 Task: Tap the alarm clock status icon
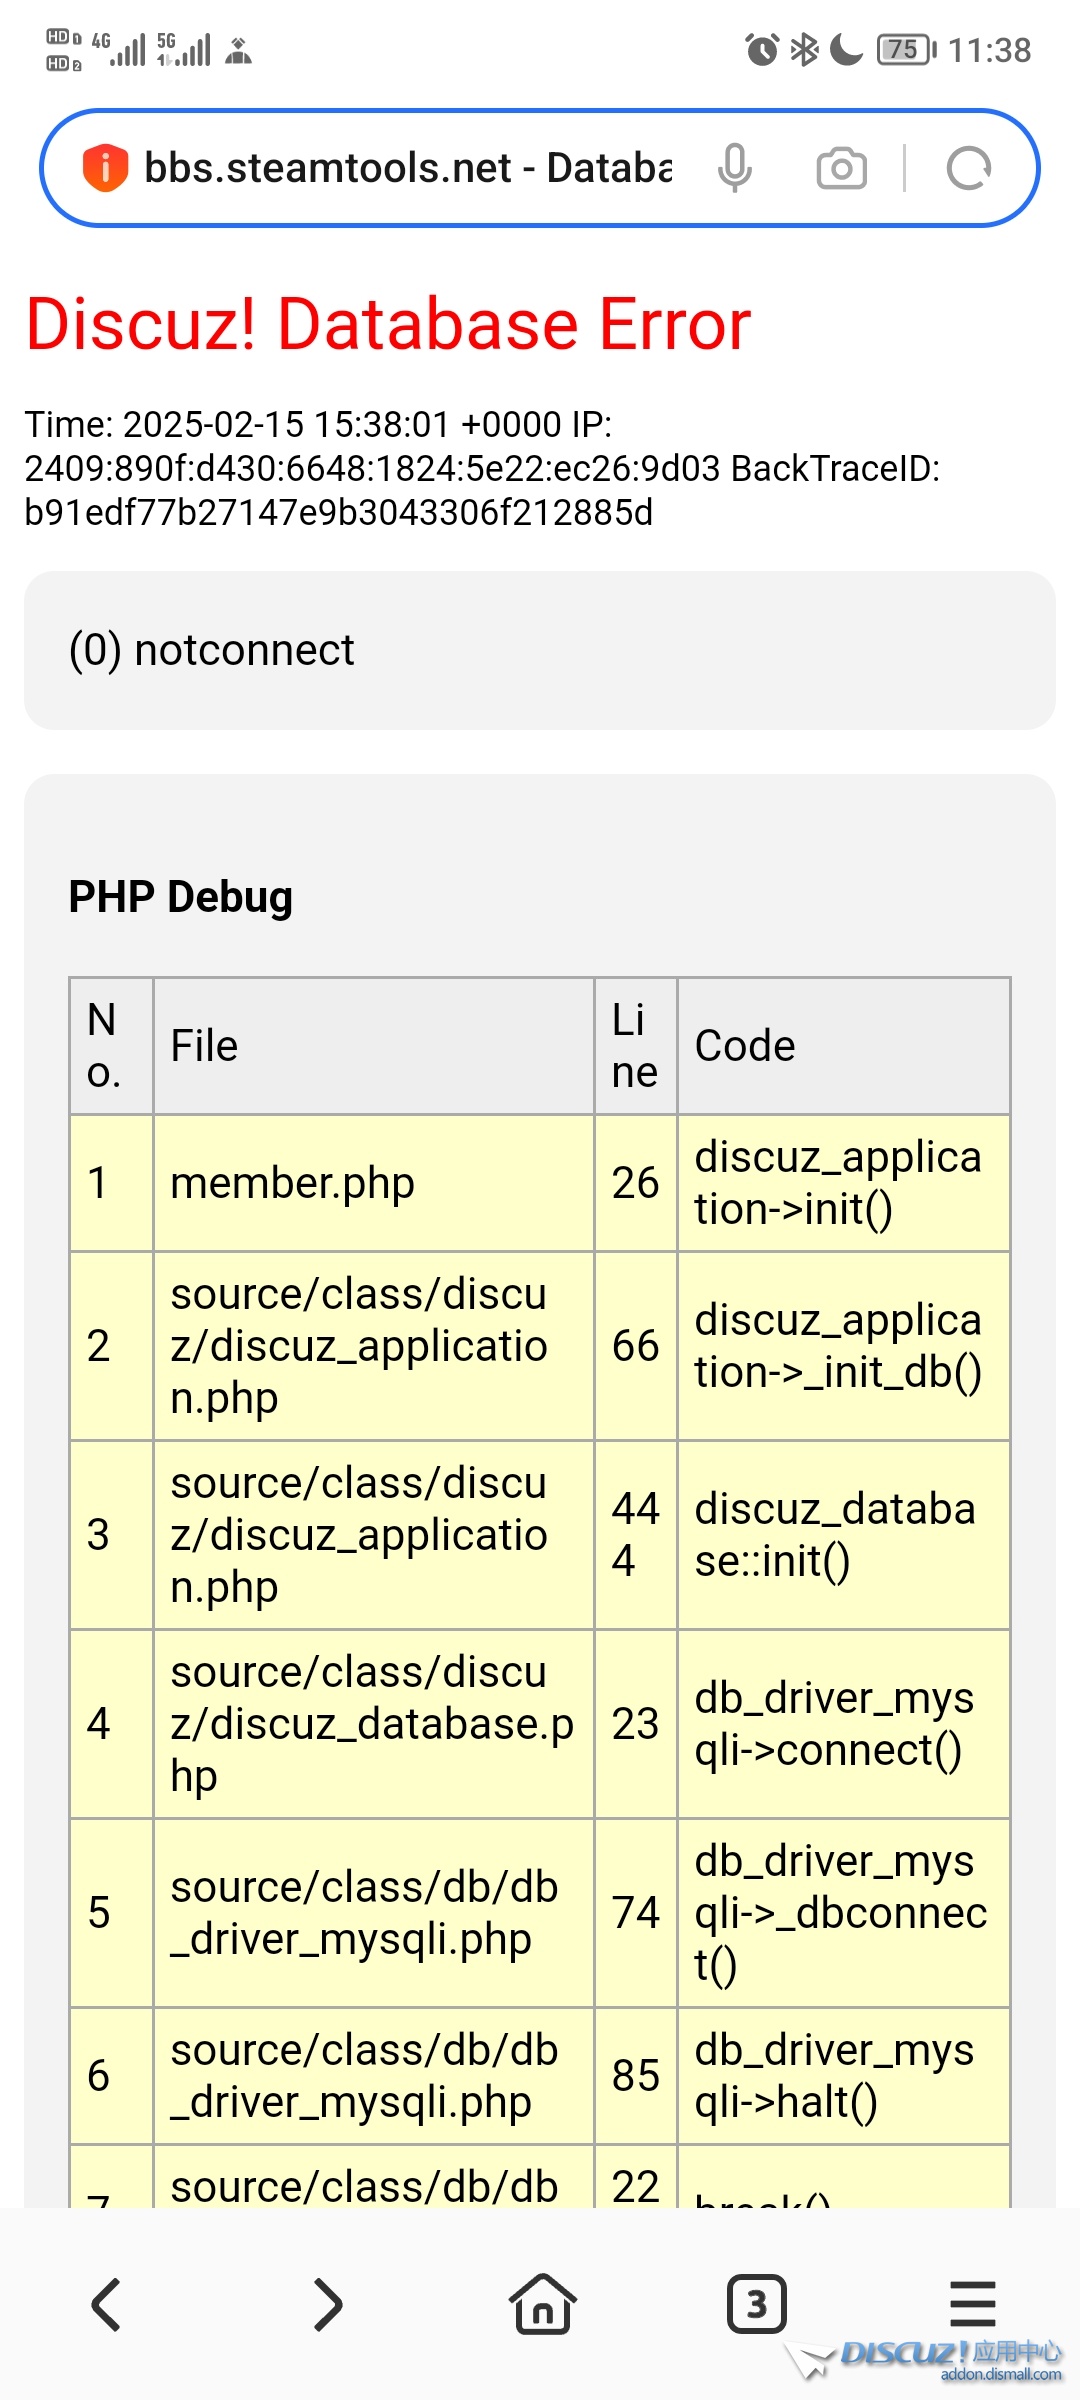click(x=762, y=49)
